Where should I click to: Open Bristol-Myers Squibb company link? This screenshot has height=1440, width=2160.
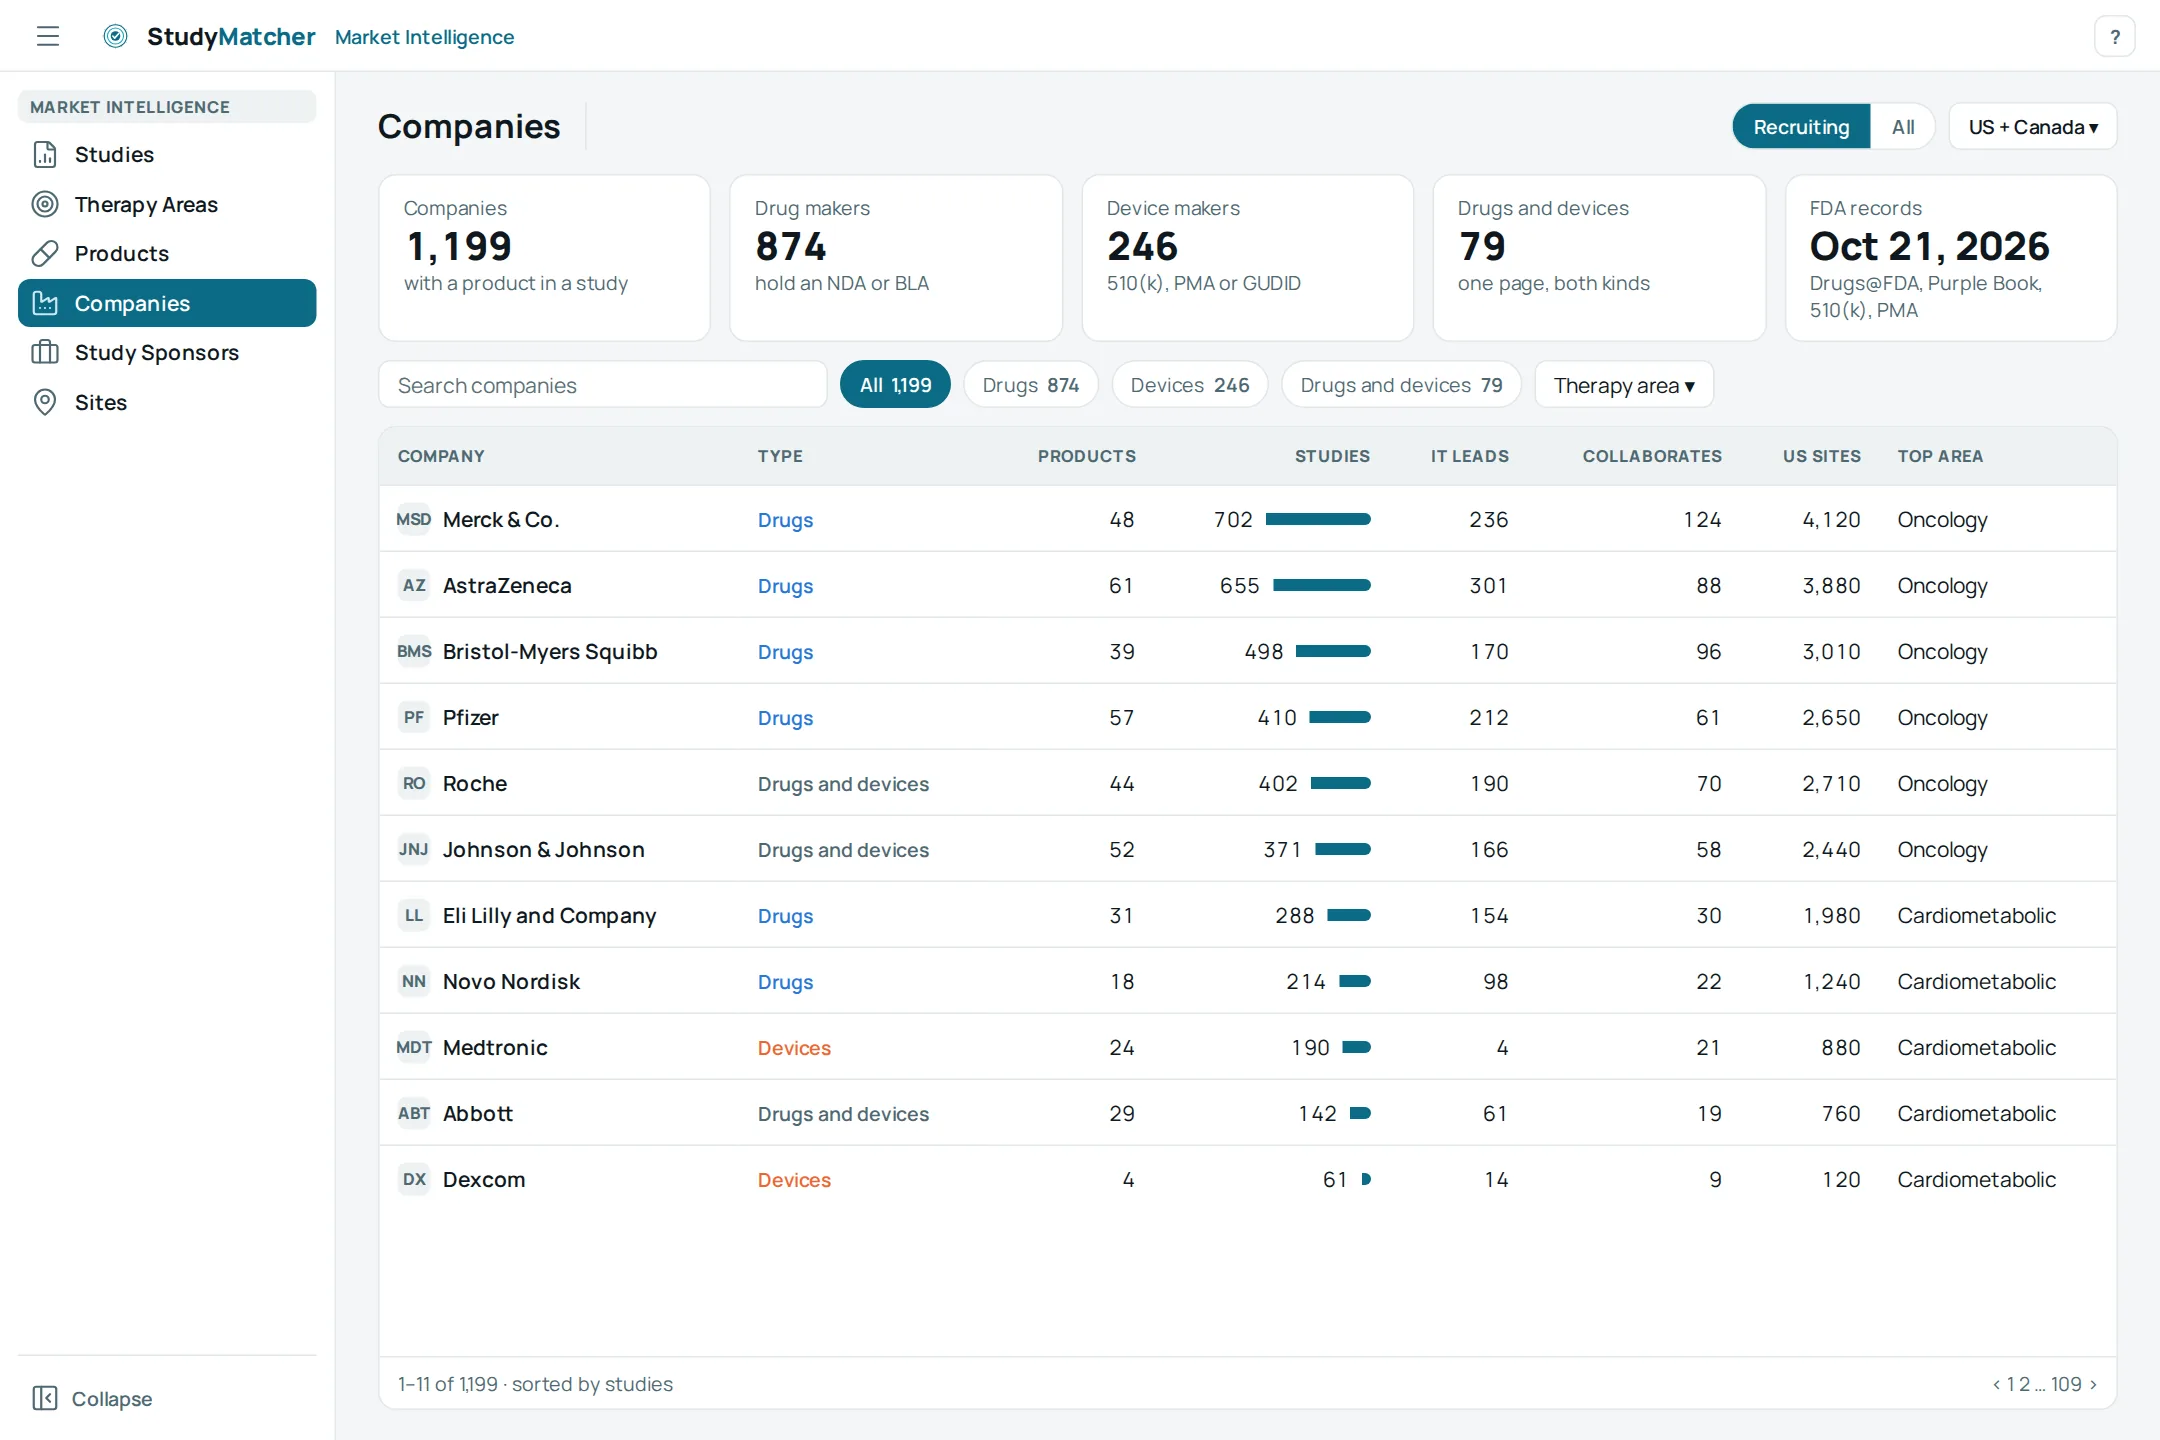tap(550, 651)
